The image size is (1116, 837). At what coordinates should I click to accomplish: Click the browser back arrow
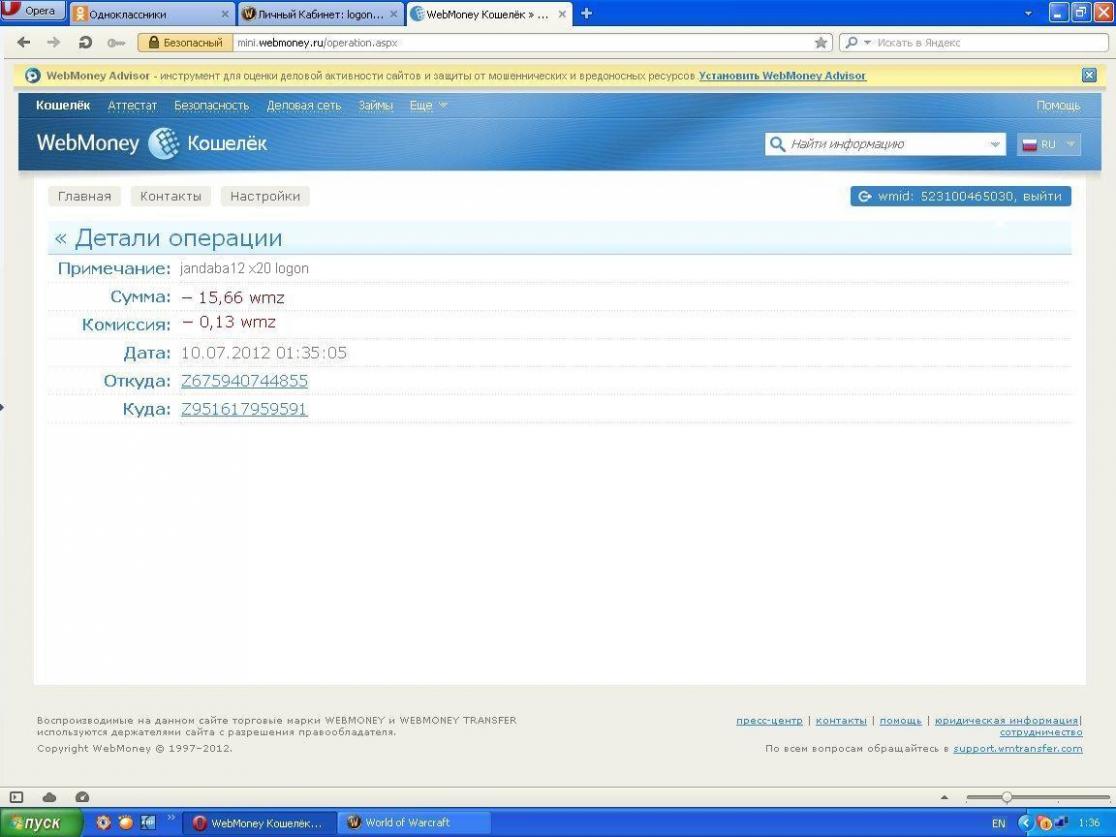click(24, 43)
